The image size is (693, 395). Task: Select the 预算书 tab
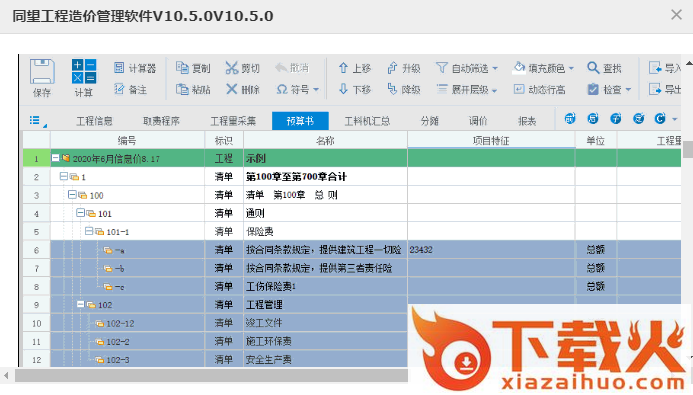tap(300, 121)
